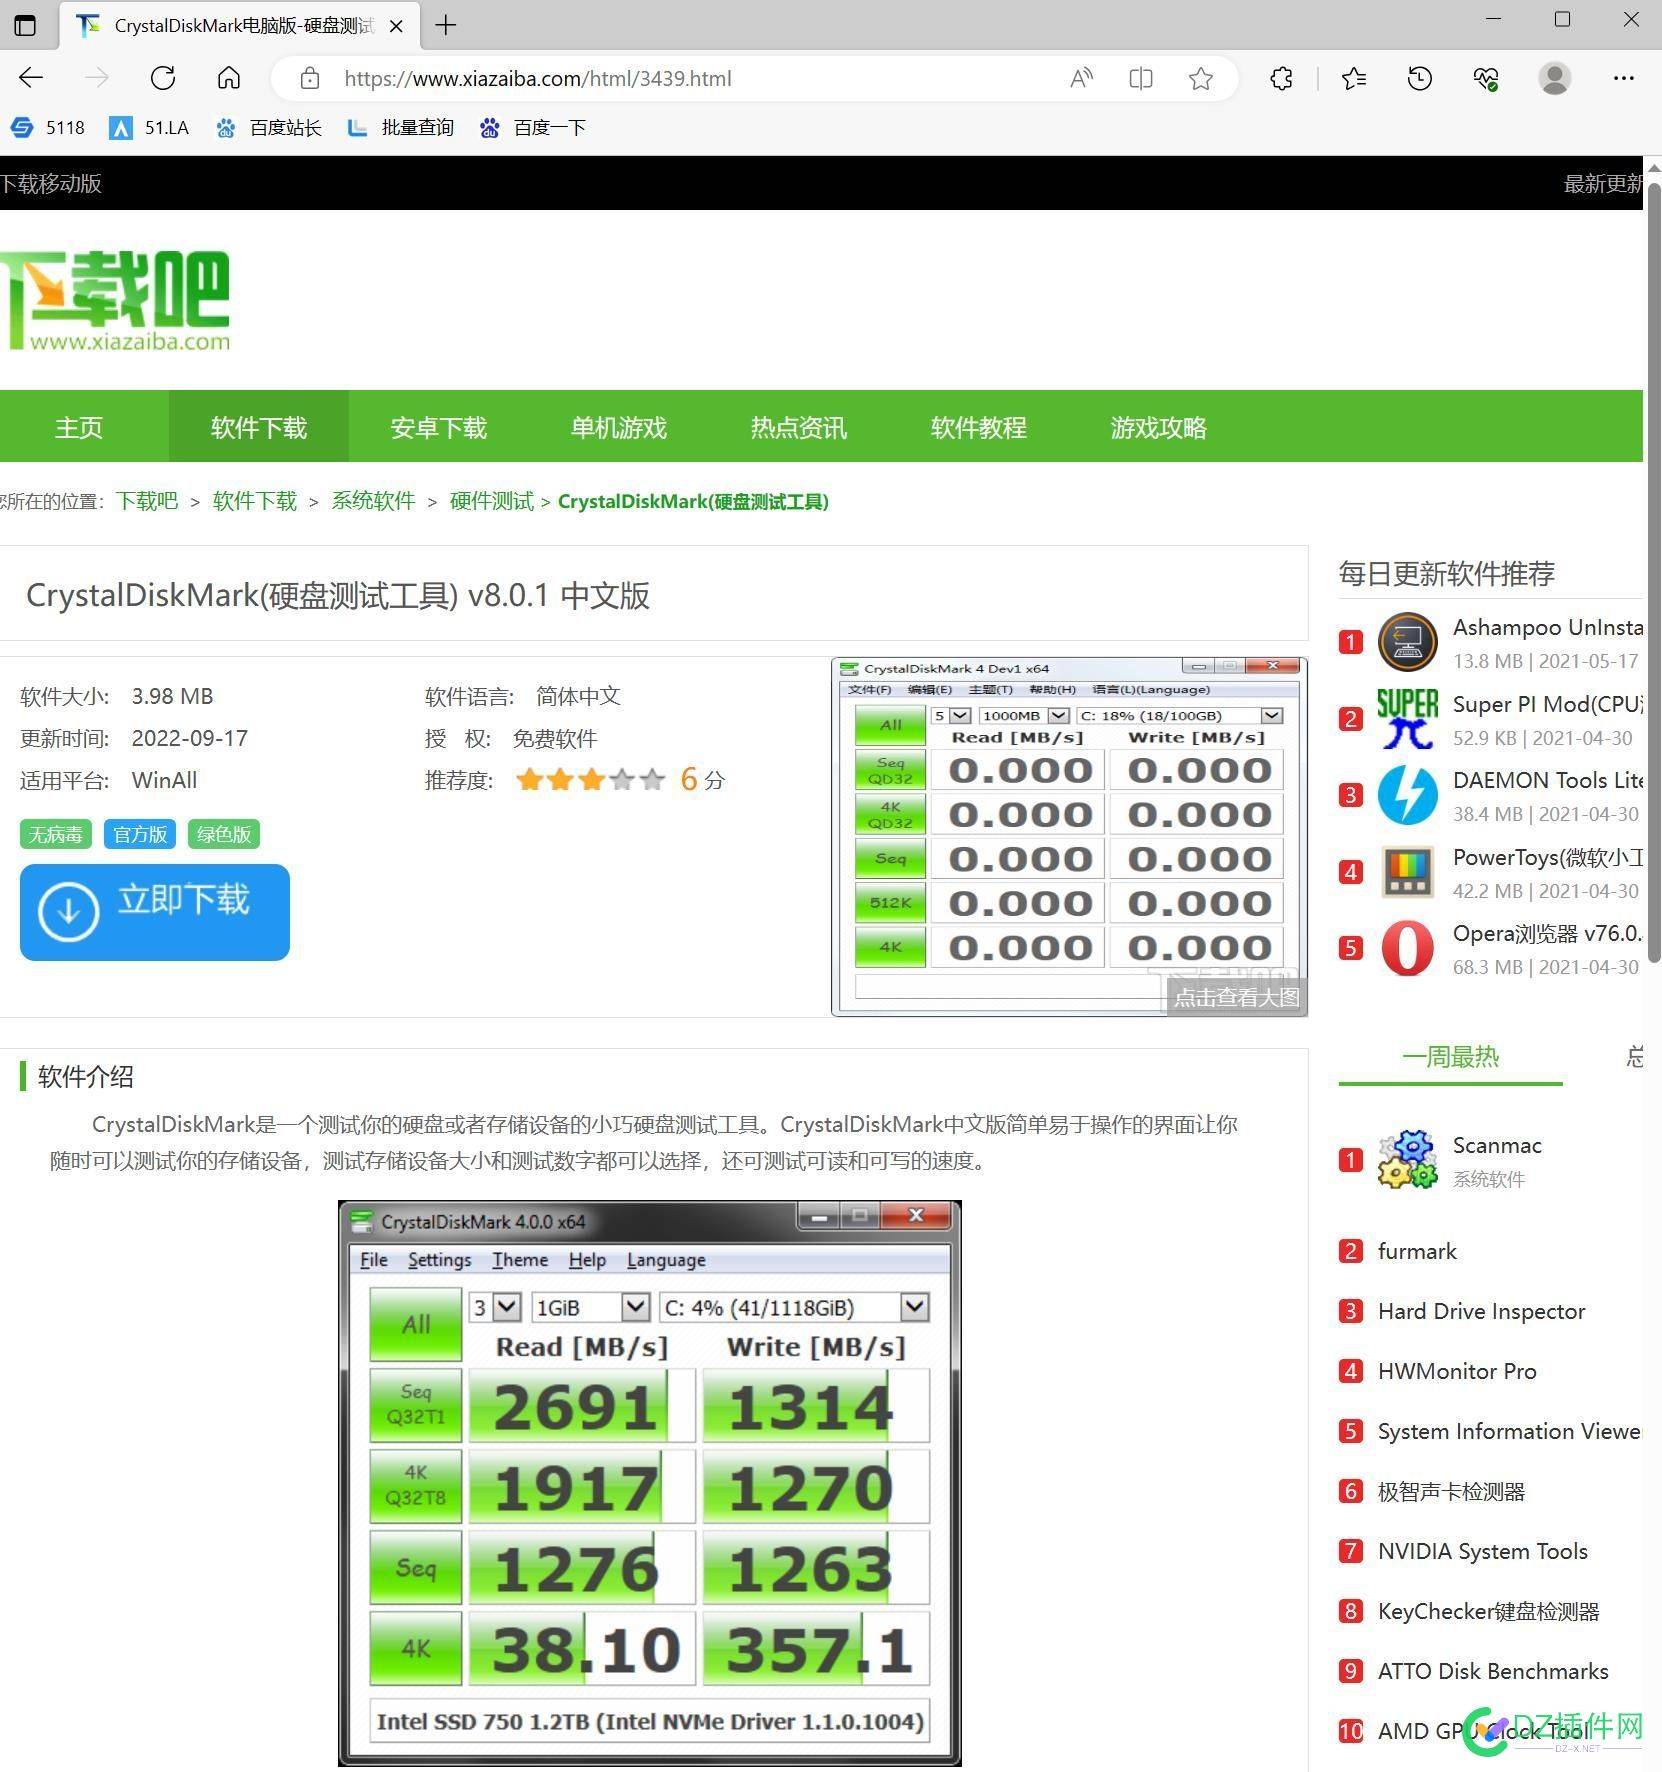
Task: Open 热点资讯 navigation item
Action: click(x=798, y=427)
